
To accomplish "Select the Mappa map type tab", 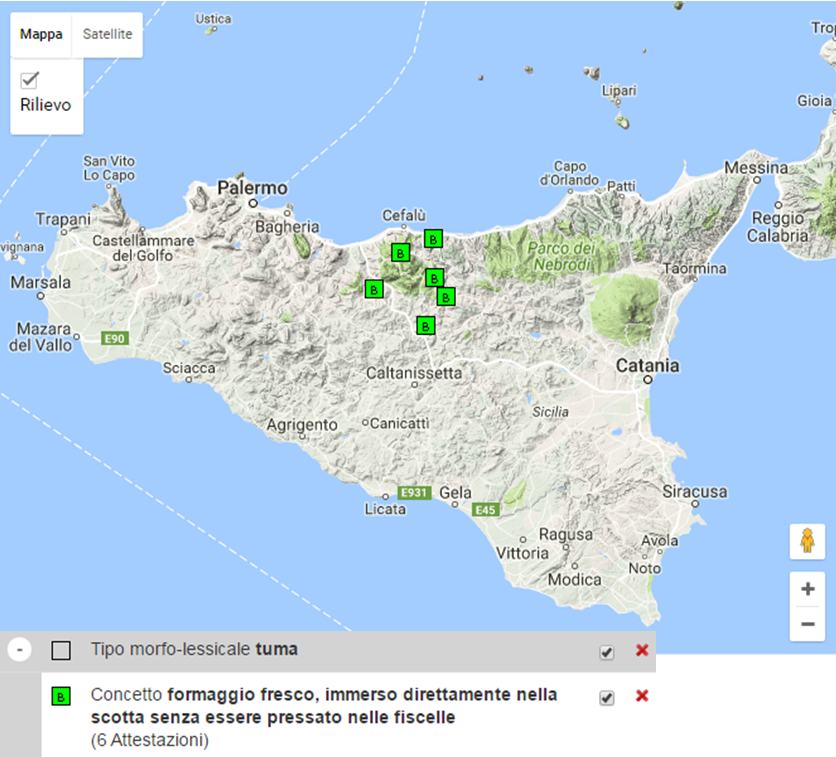I will point(41,34).
